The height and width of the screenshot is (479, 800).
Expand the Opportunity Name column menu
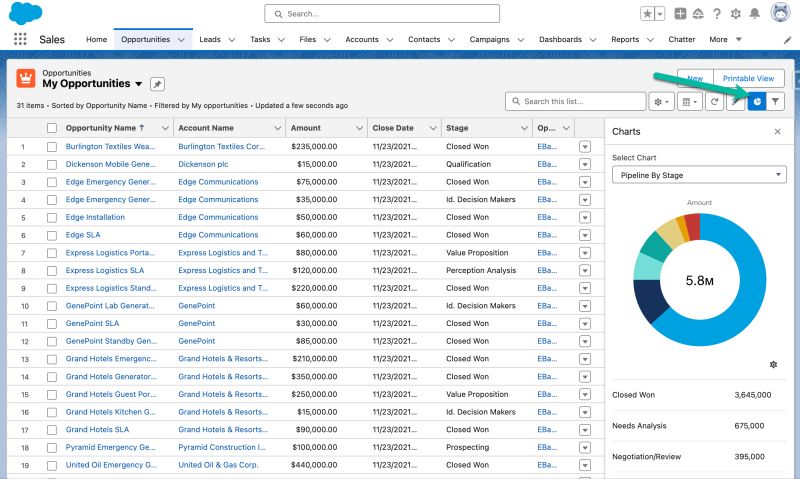165,128
